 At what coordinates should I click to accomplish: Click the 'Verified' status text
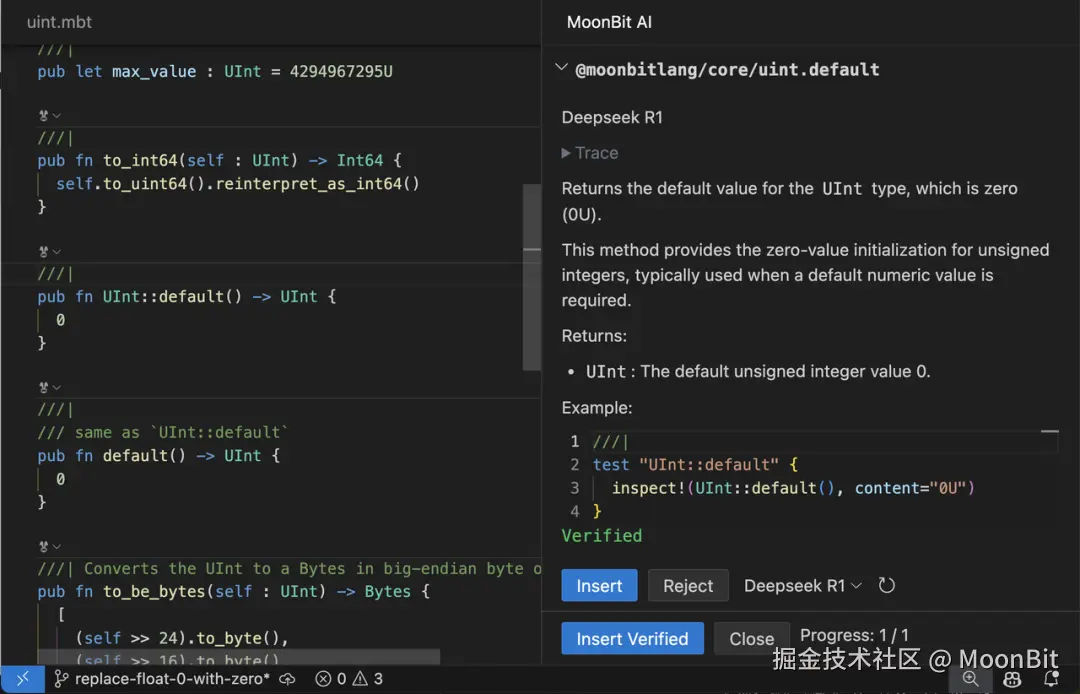tap(601, 536)
